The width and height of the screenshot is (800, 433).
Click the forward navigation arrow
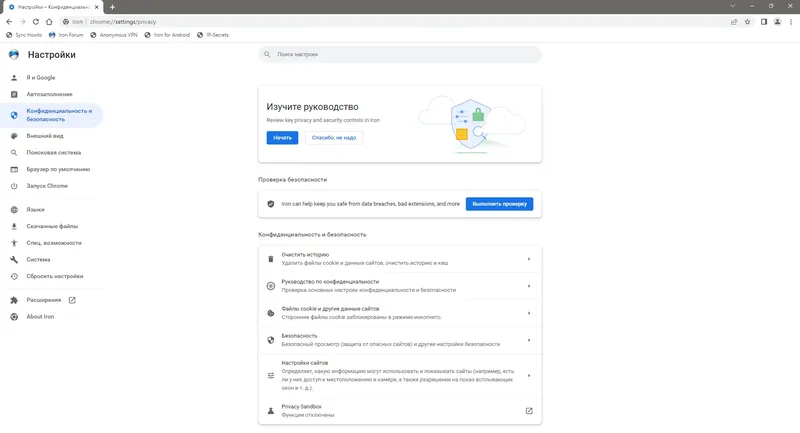22,21
